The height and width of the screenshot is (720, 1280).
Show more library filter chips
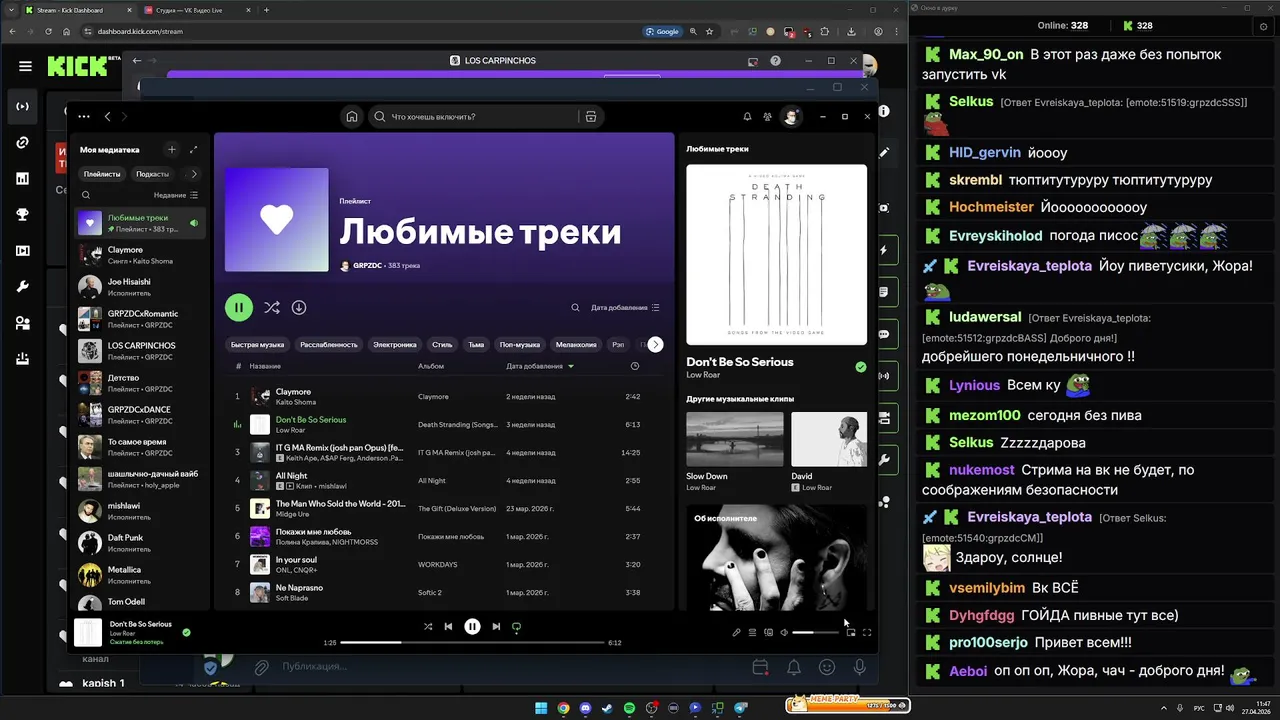194,174
